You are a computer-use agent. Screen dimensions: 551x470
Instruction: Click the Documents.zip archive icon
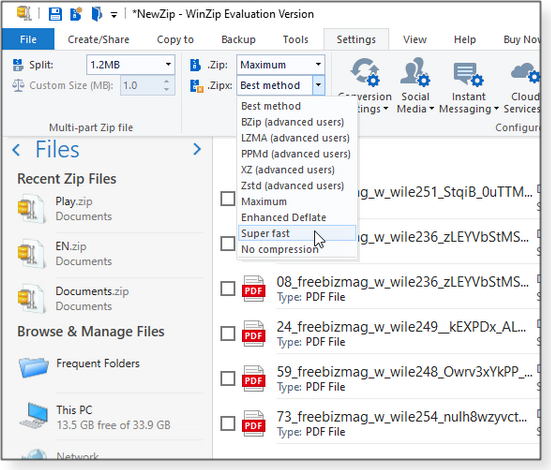pyautogui.click(x=31, y=299)
